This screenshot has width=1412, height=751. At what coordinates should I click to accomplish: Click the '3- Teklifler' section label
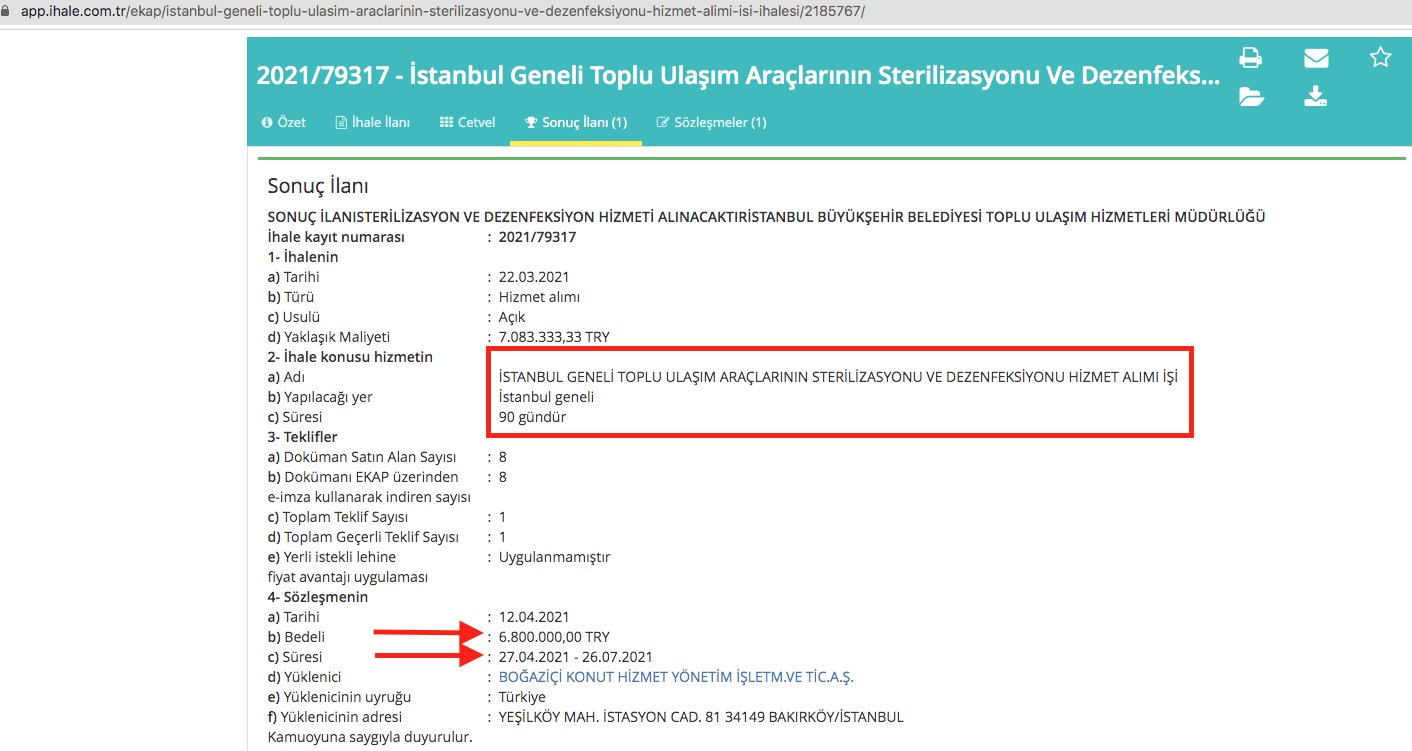(302, 437)
